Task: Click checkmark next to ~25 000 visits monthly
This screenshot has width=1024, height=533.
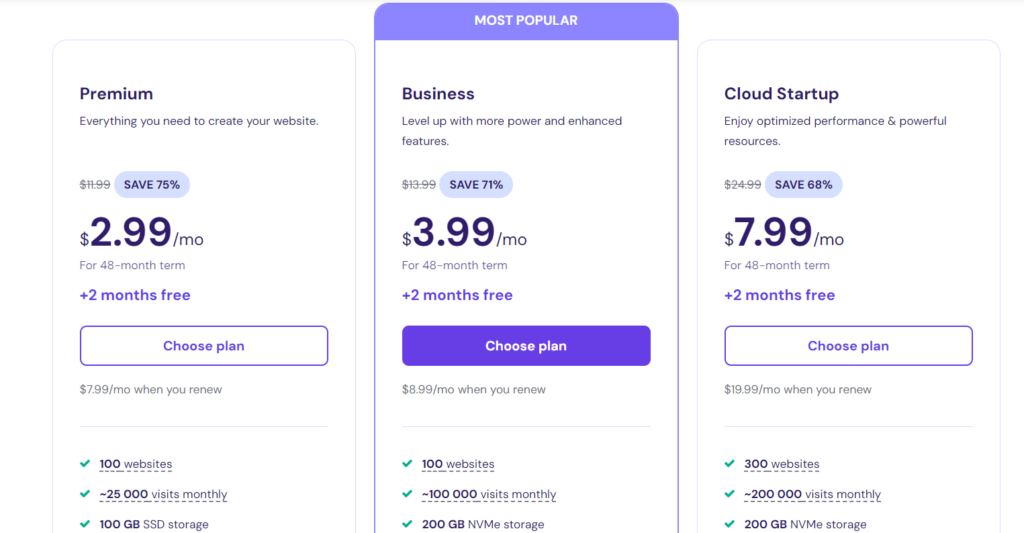Action: (x=85, y=494)
